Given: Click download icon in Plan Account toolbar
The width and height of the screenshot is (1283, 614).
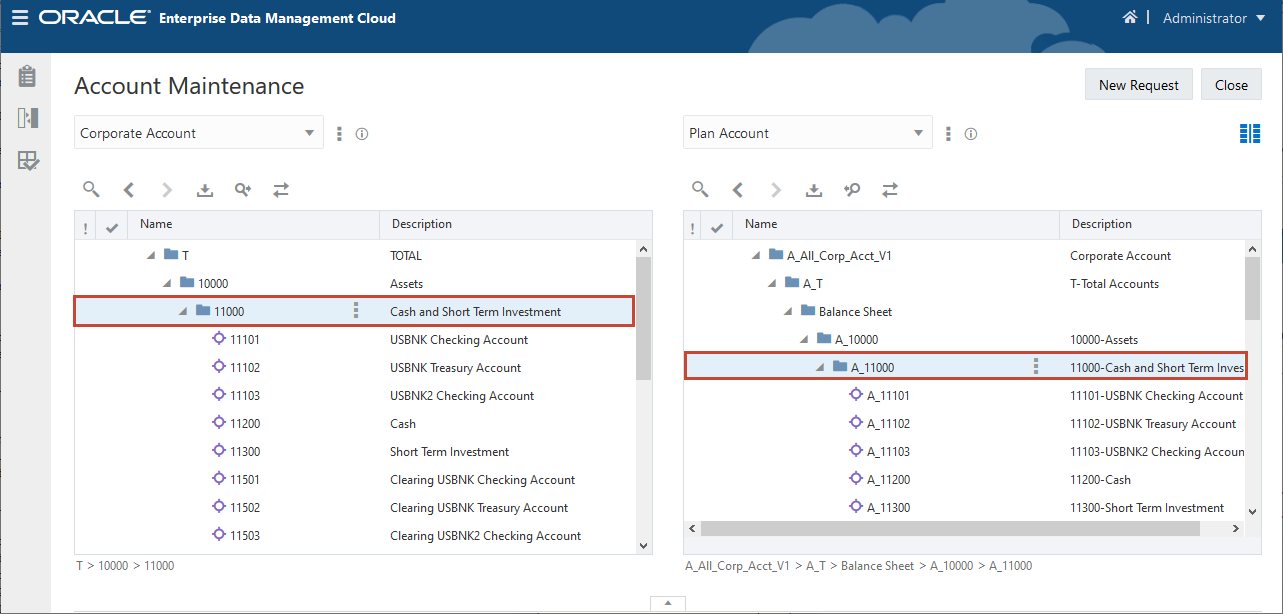Looking at the screenshot, I should 814,189.
